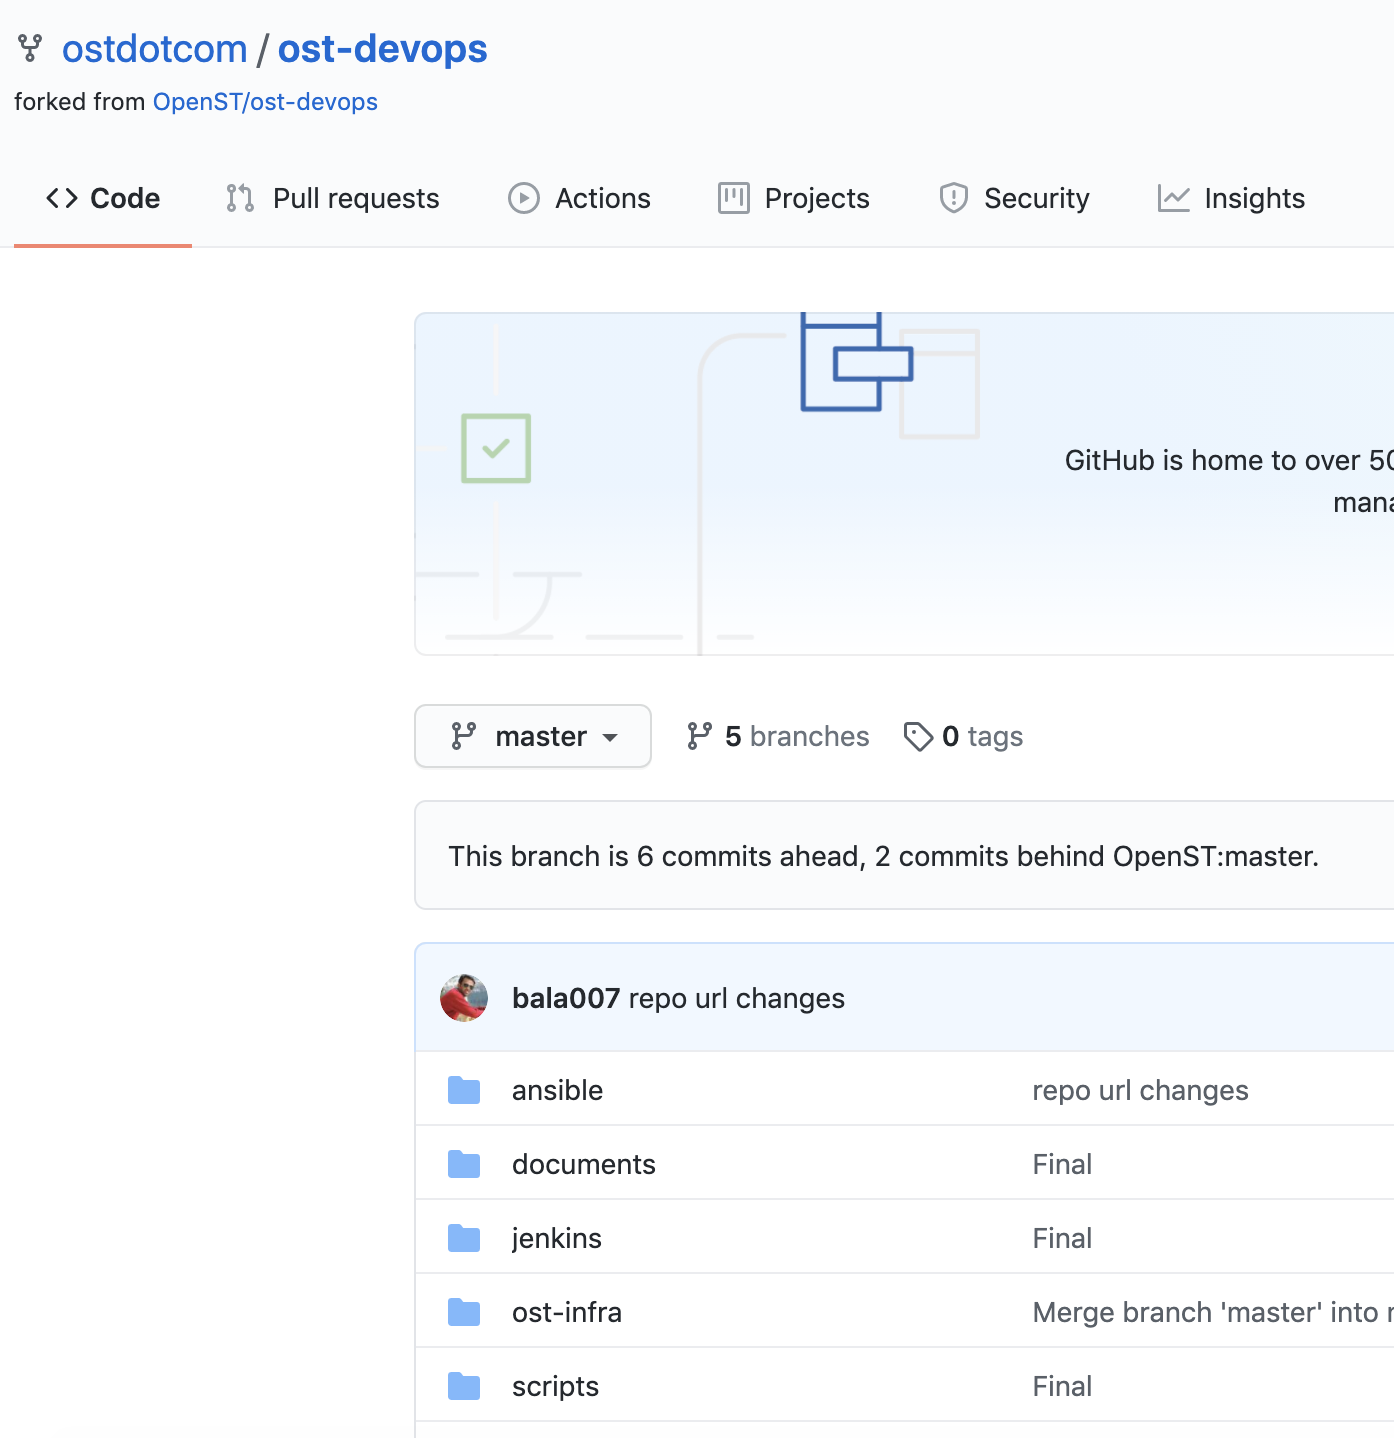Open ansible's 'repo url changes' commit message
This screenshot has width=1394, height=1438.
click(x=1140, y=1090)
